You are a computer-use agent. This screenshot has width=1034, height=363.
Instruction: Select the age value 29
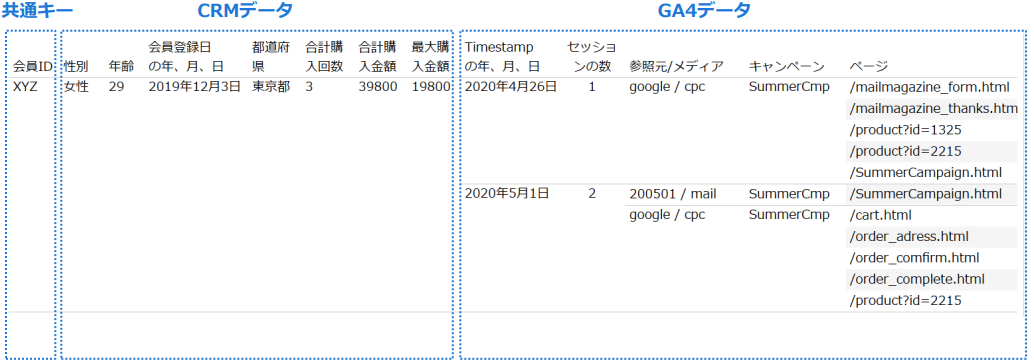[116, 86]
